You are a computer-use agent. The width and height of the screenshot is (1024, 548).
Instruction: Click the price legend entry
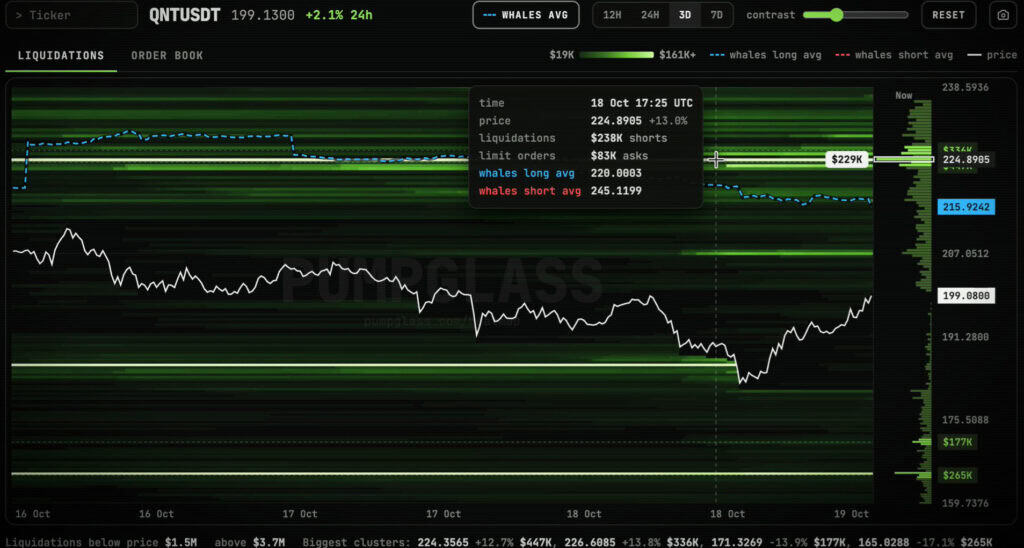pos(992,55)
